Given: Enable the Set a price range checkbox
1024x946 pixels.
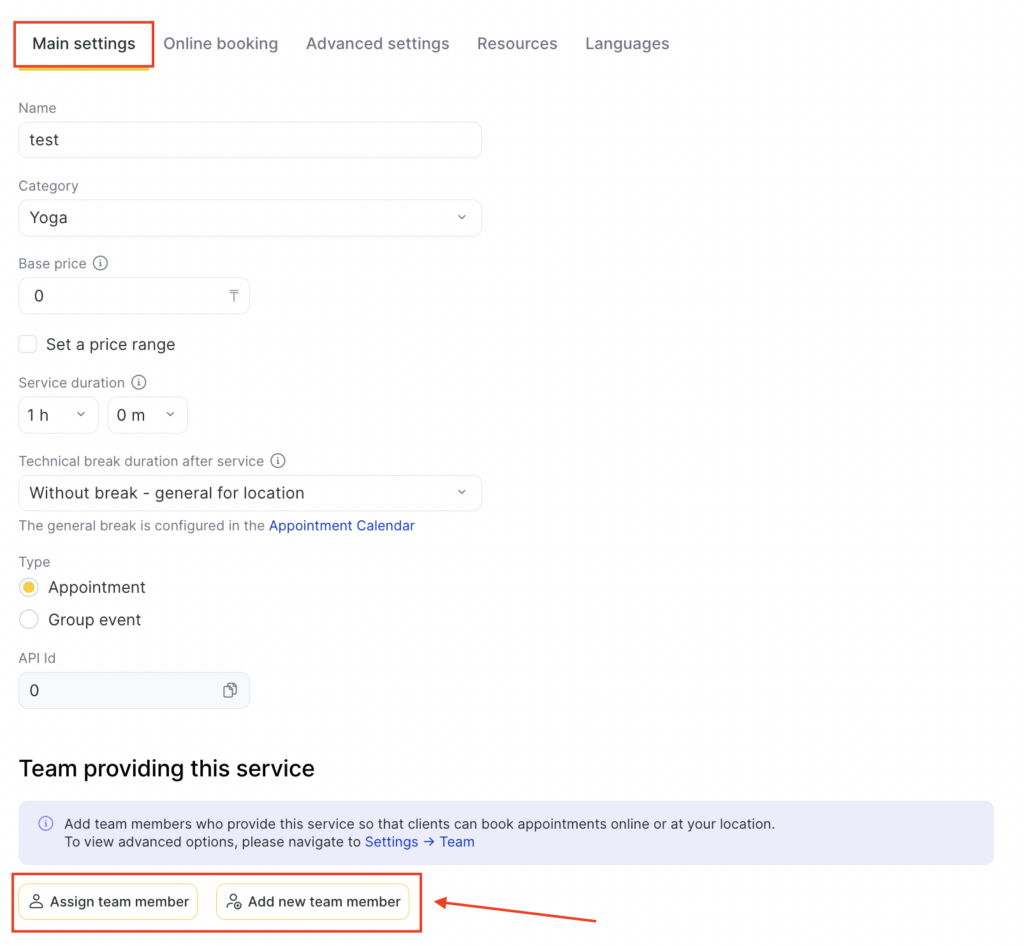Looking at the screenshot, I should 28,344.
